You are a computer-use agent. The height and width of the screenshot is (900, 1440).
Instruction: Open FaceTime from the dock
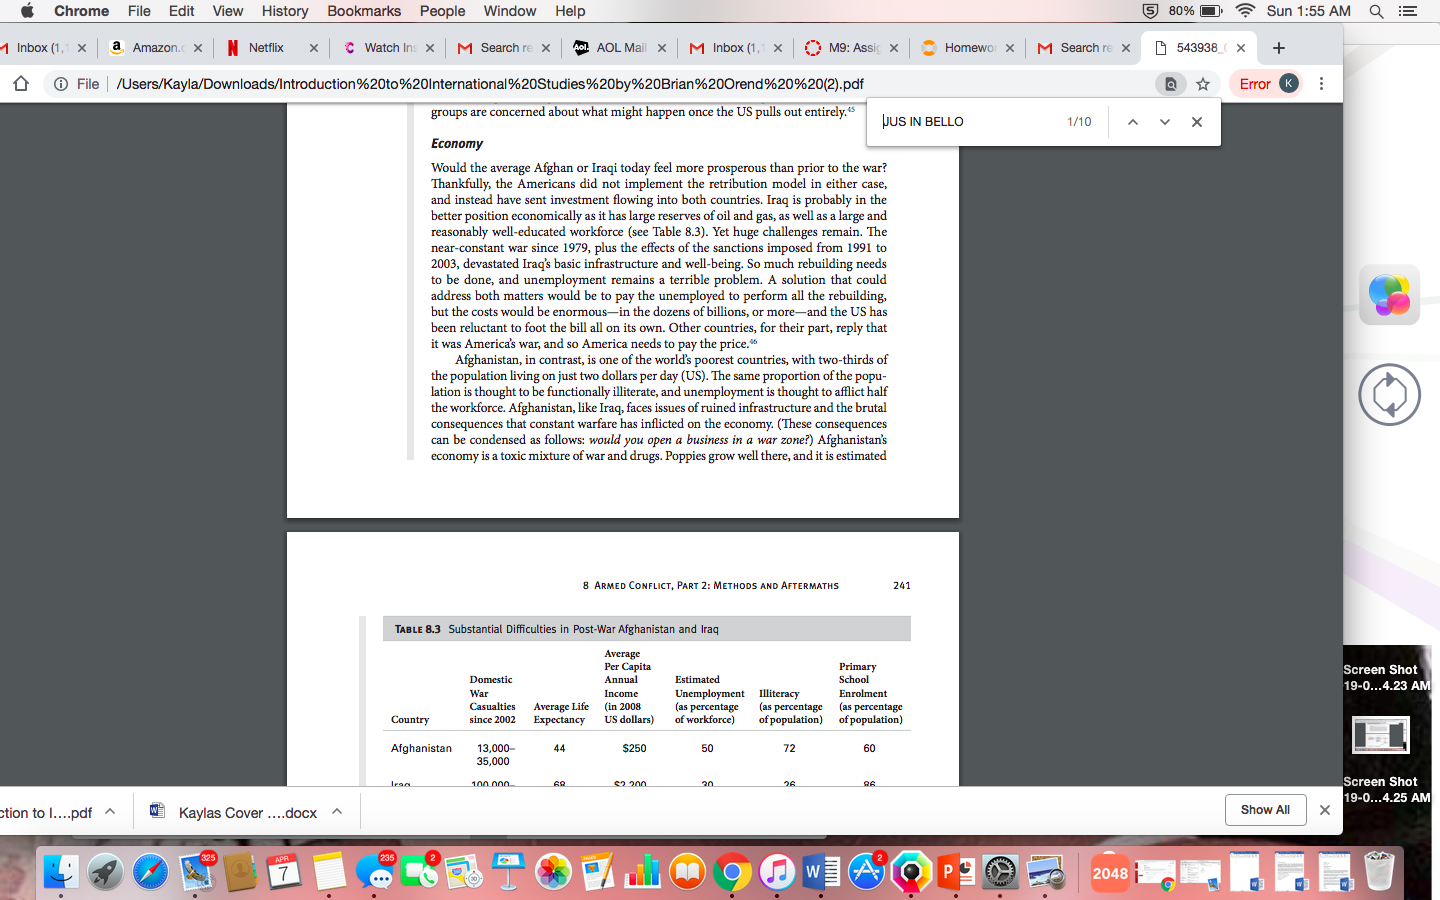pos(419,872)
